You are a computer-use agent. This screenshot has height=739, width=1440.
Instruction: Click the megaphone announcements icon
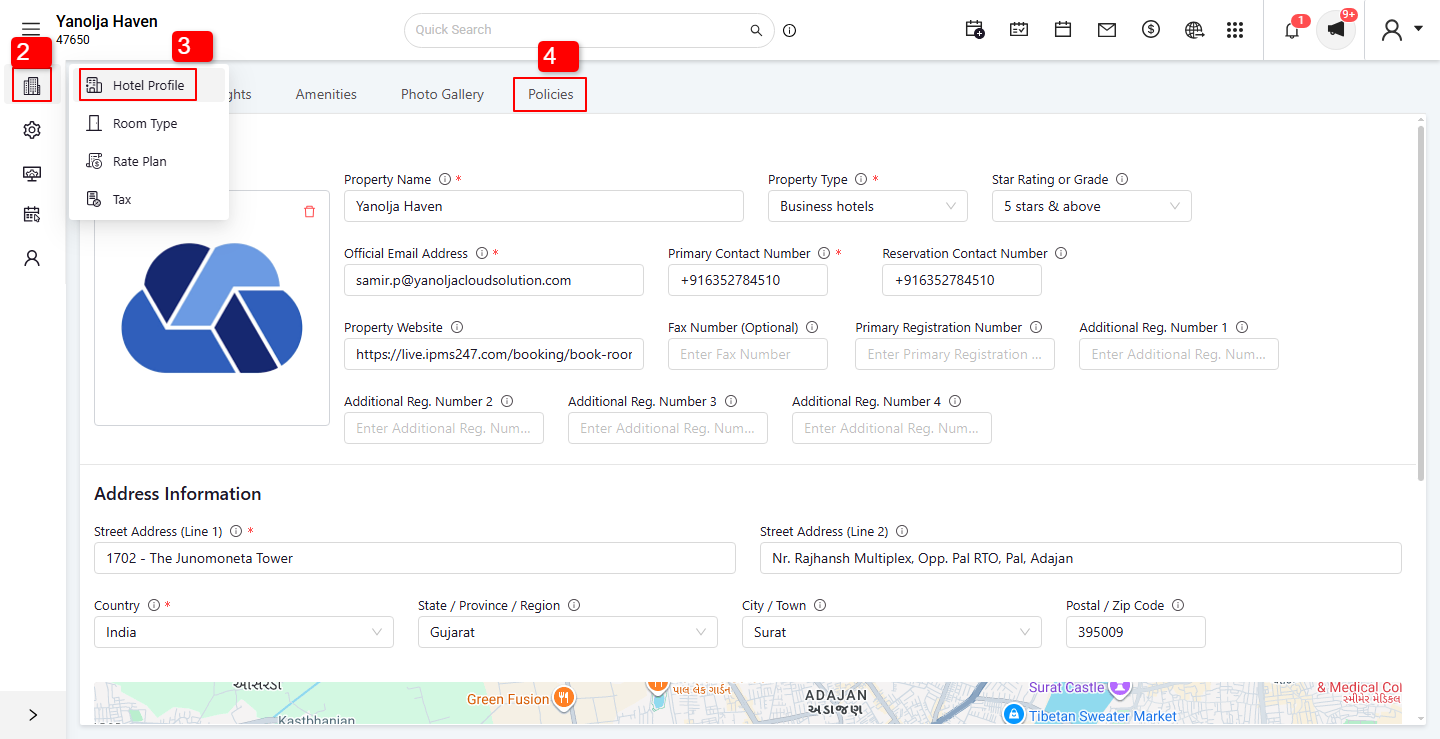[1336, 30]
